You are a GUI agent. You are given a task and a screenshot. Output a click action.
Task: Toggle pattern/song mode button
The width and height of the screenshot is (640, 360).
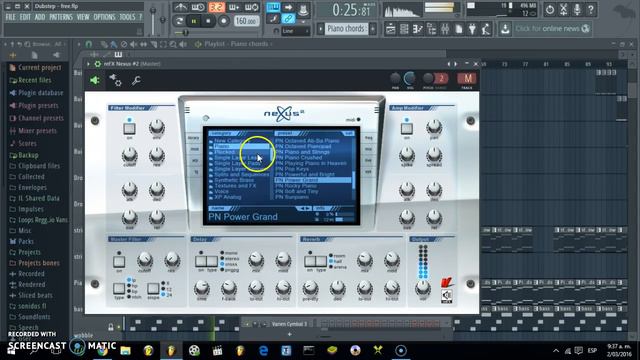[179, 21]
